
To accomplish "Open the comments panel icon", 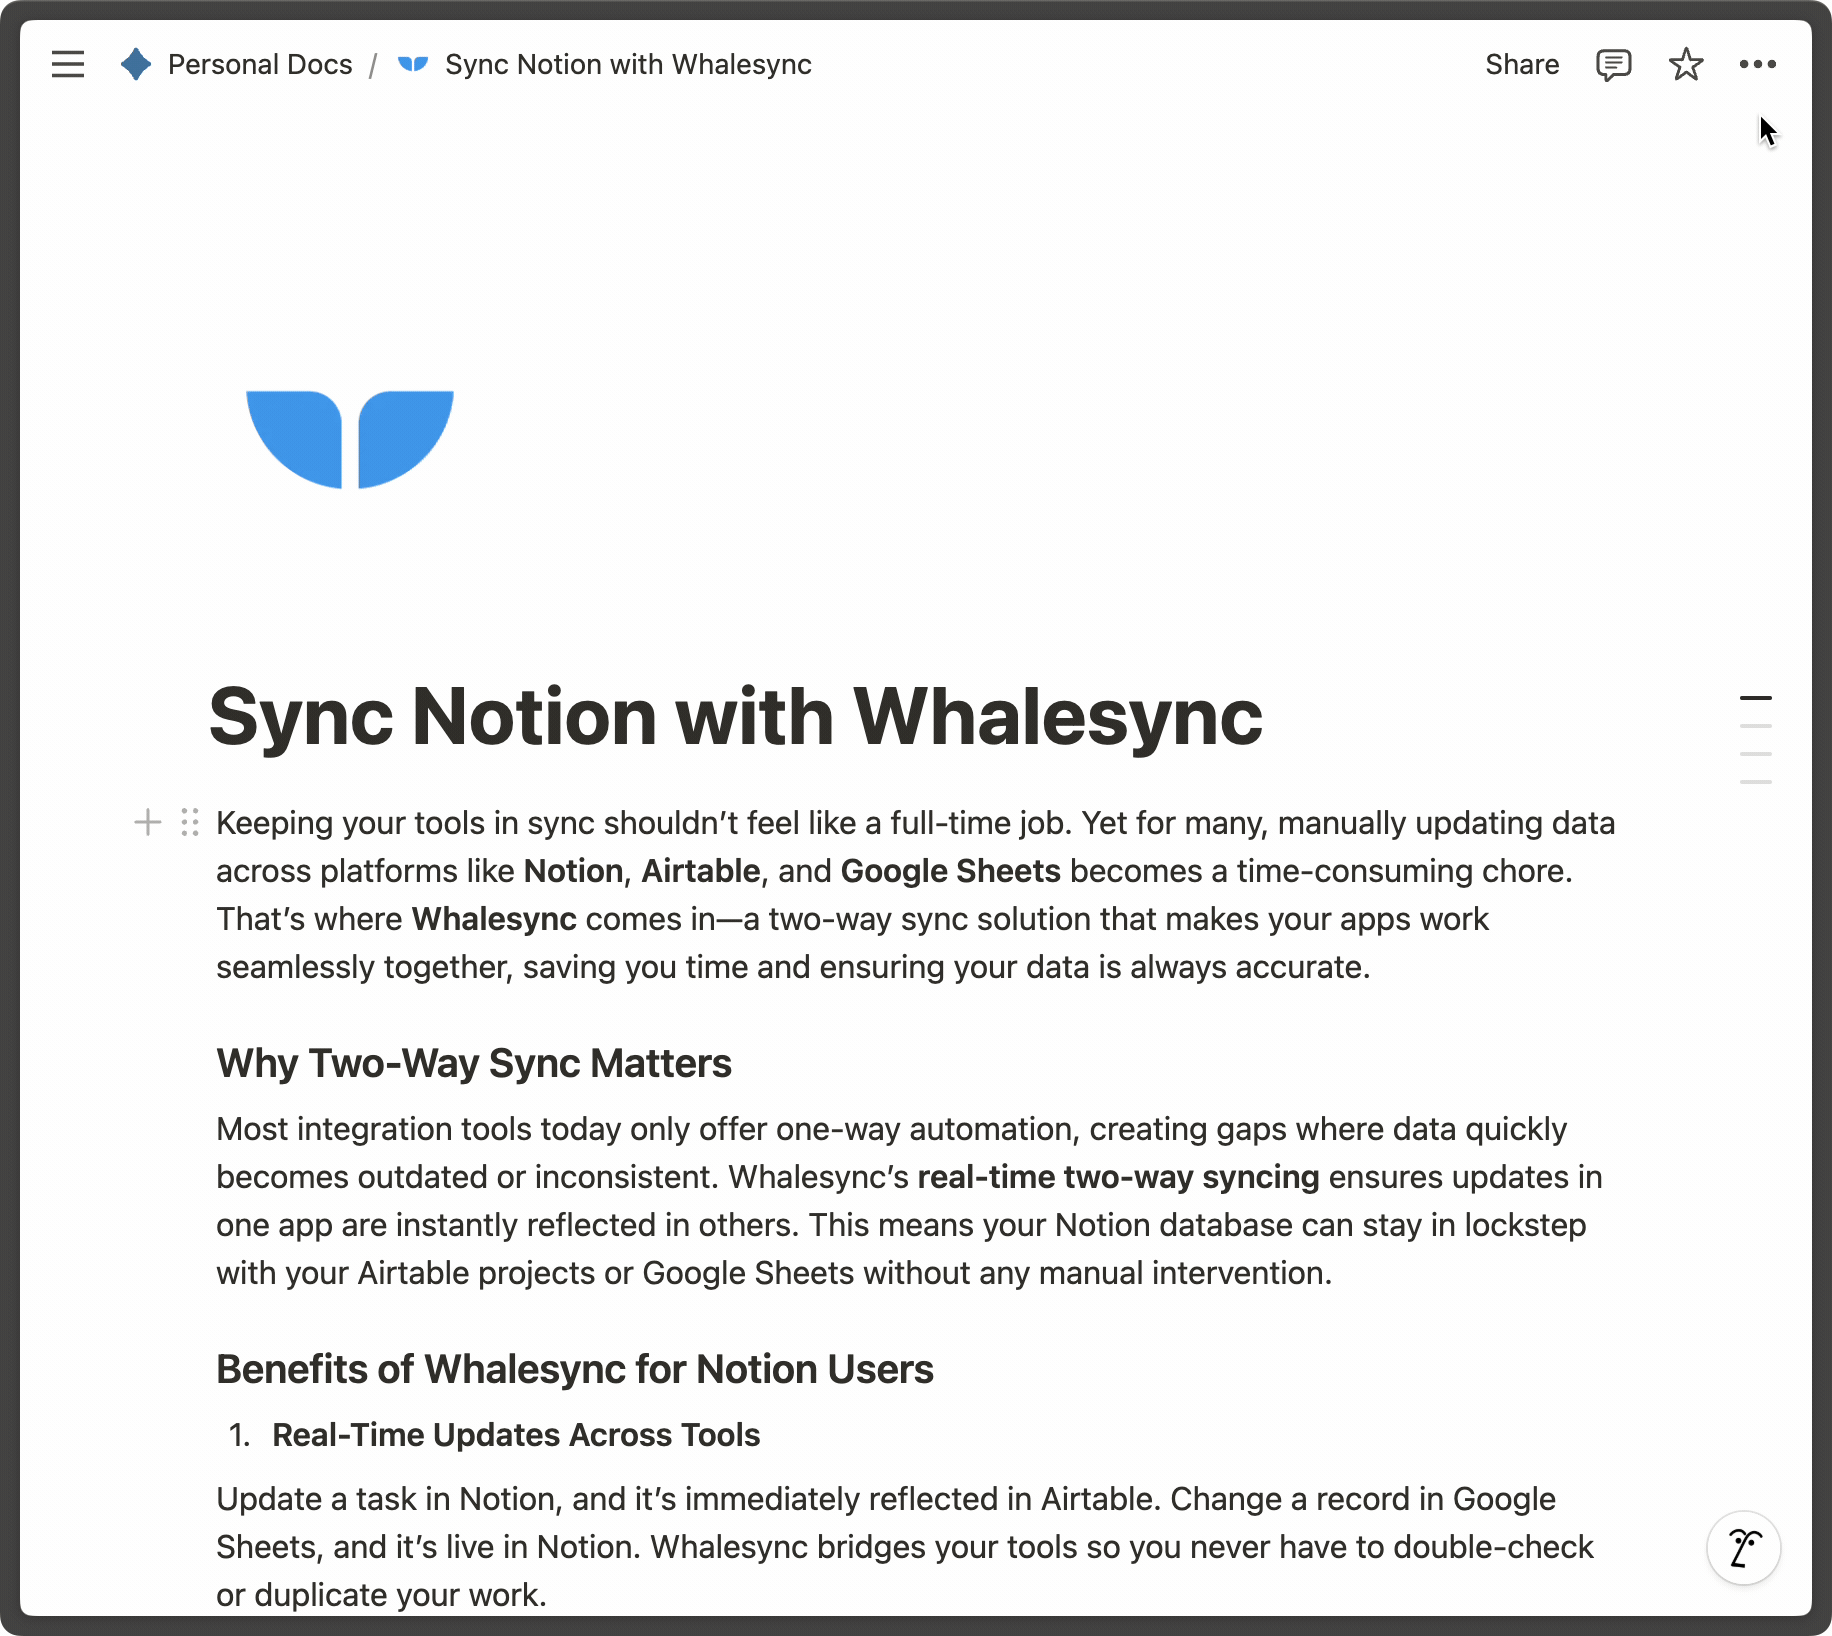I will point(1614,64).
